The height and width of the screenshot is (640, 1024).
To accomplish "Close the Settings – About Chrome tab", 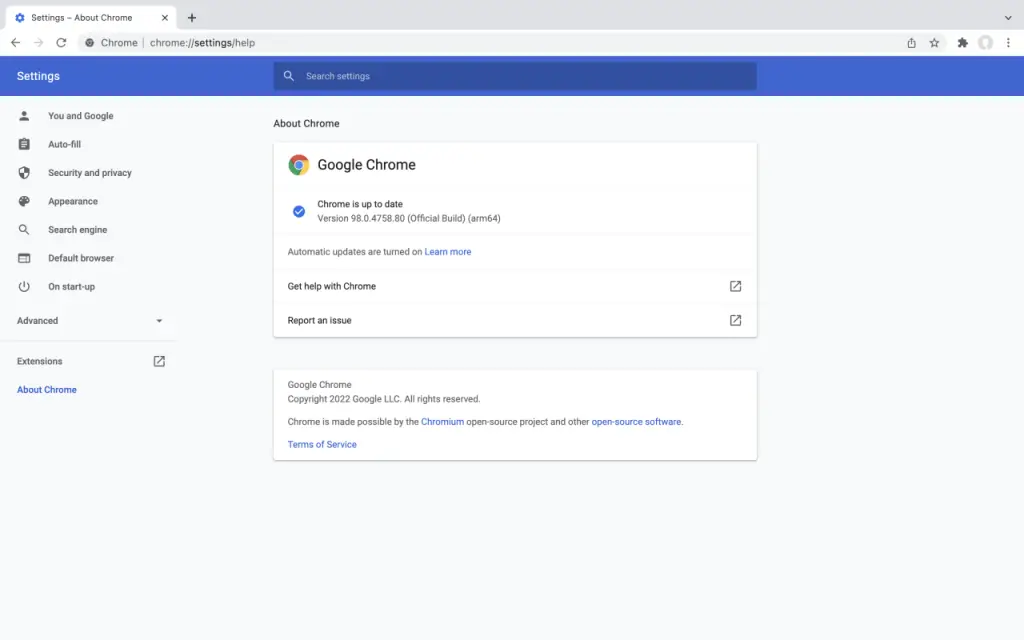I will pos(165,18).
